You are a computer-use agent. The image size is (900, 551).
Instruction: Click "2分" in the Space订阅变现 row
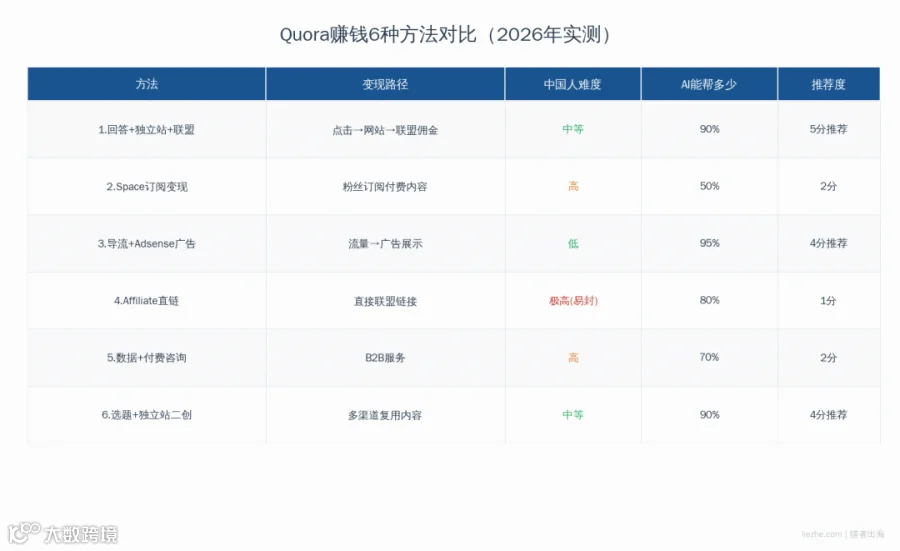(828, 186)
